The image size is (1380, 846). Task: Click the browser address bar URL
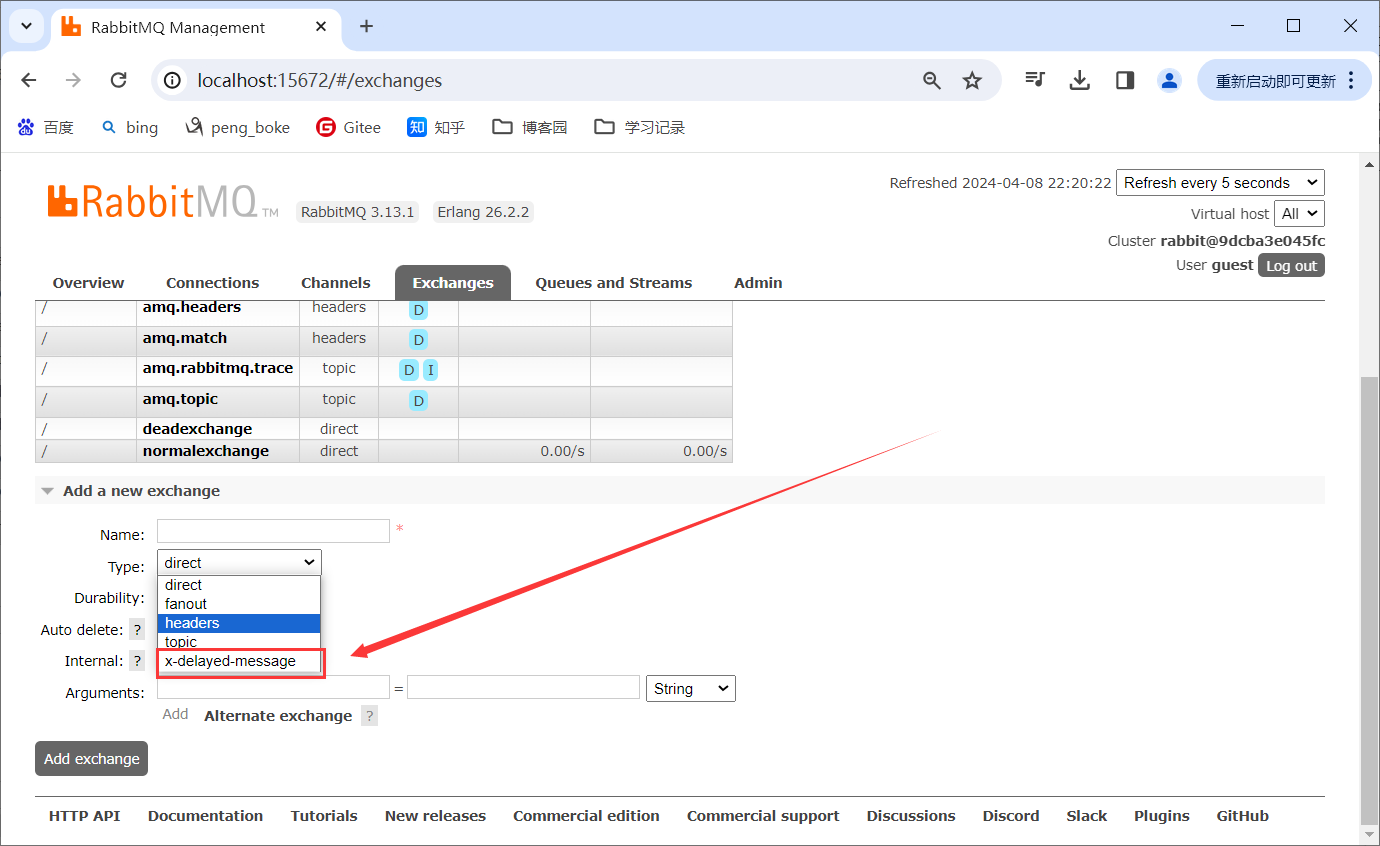(320, 80)
